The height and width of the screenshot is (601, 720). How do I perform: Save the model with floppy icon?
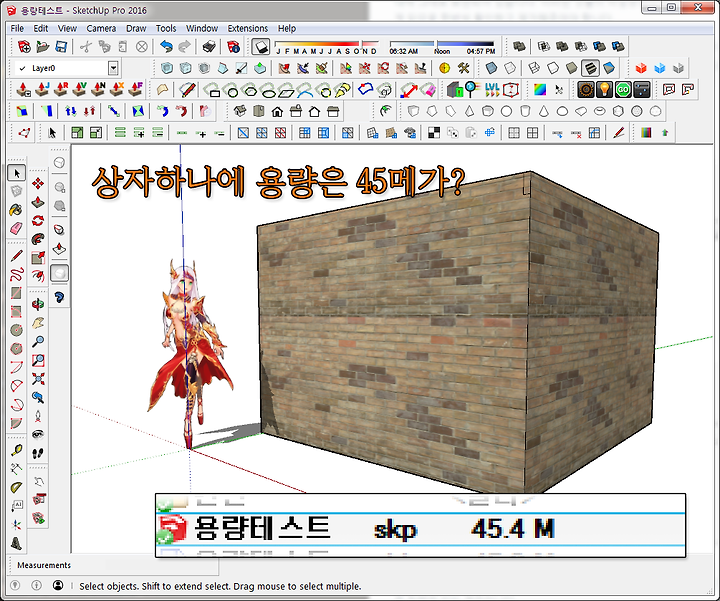(61, 46)
